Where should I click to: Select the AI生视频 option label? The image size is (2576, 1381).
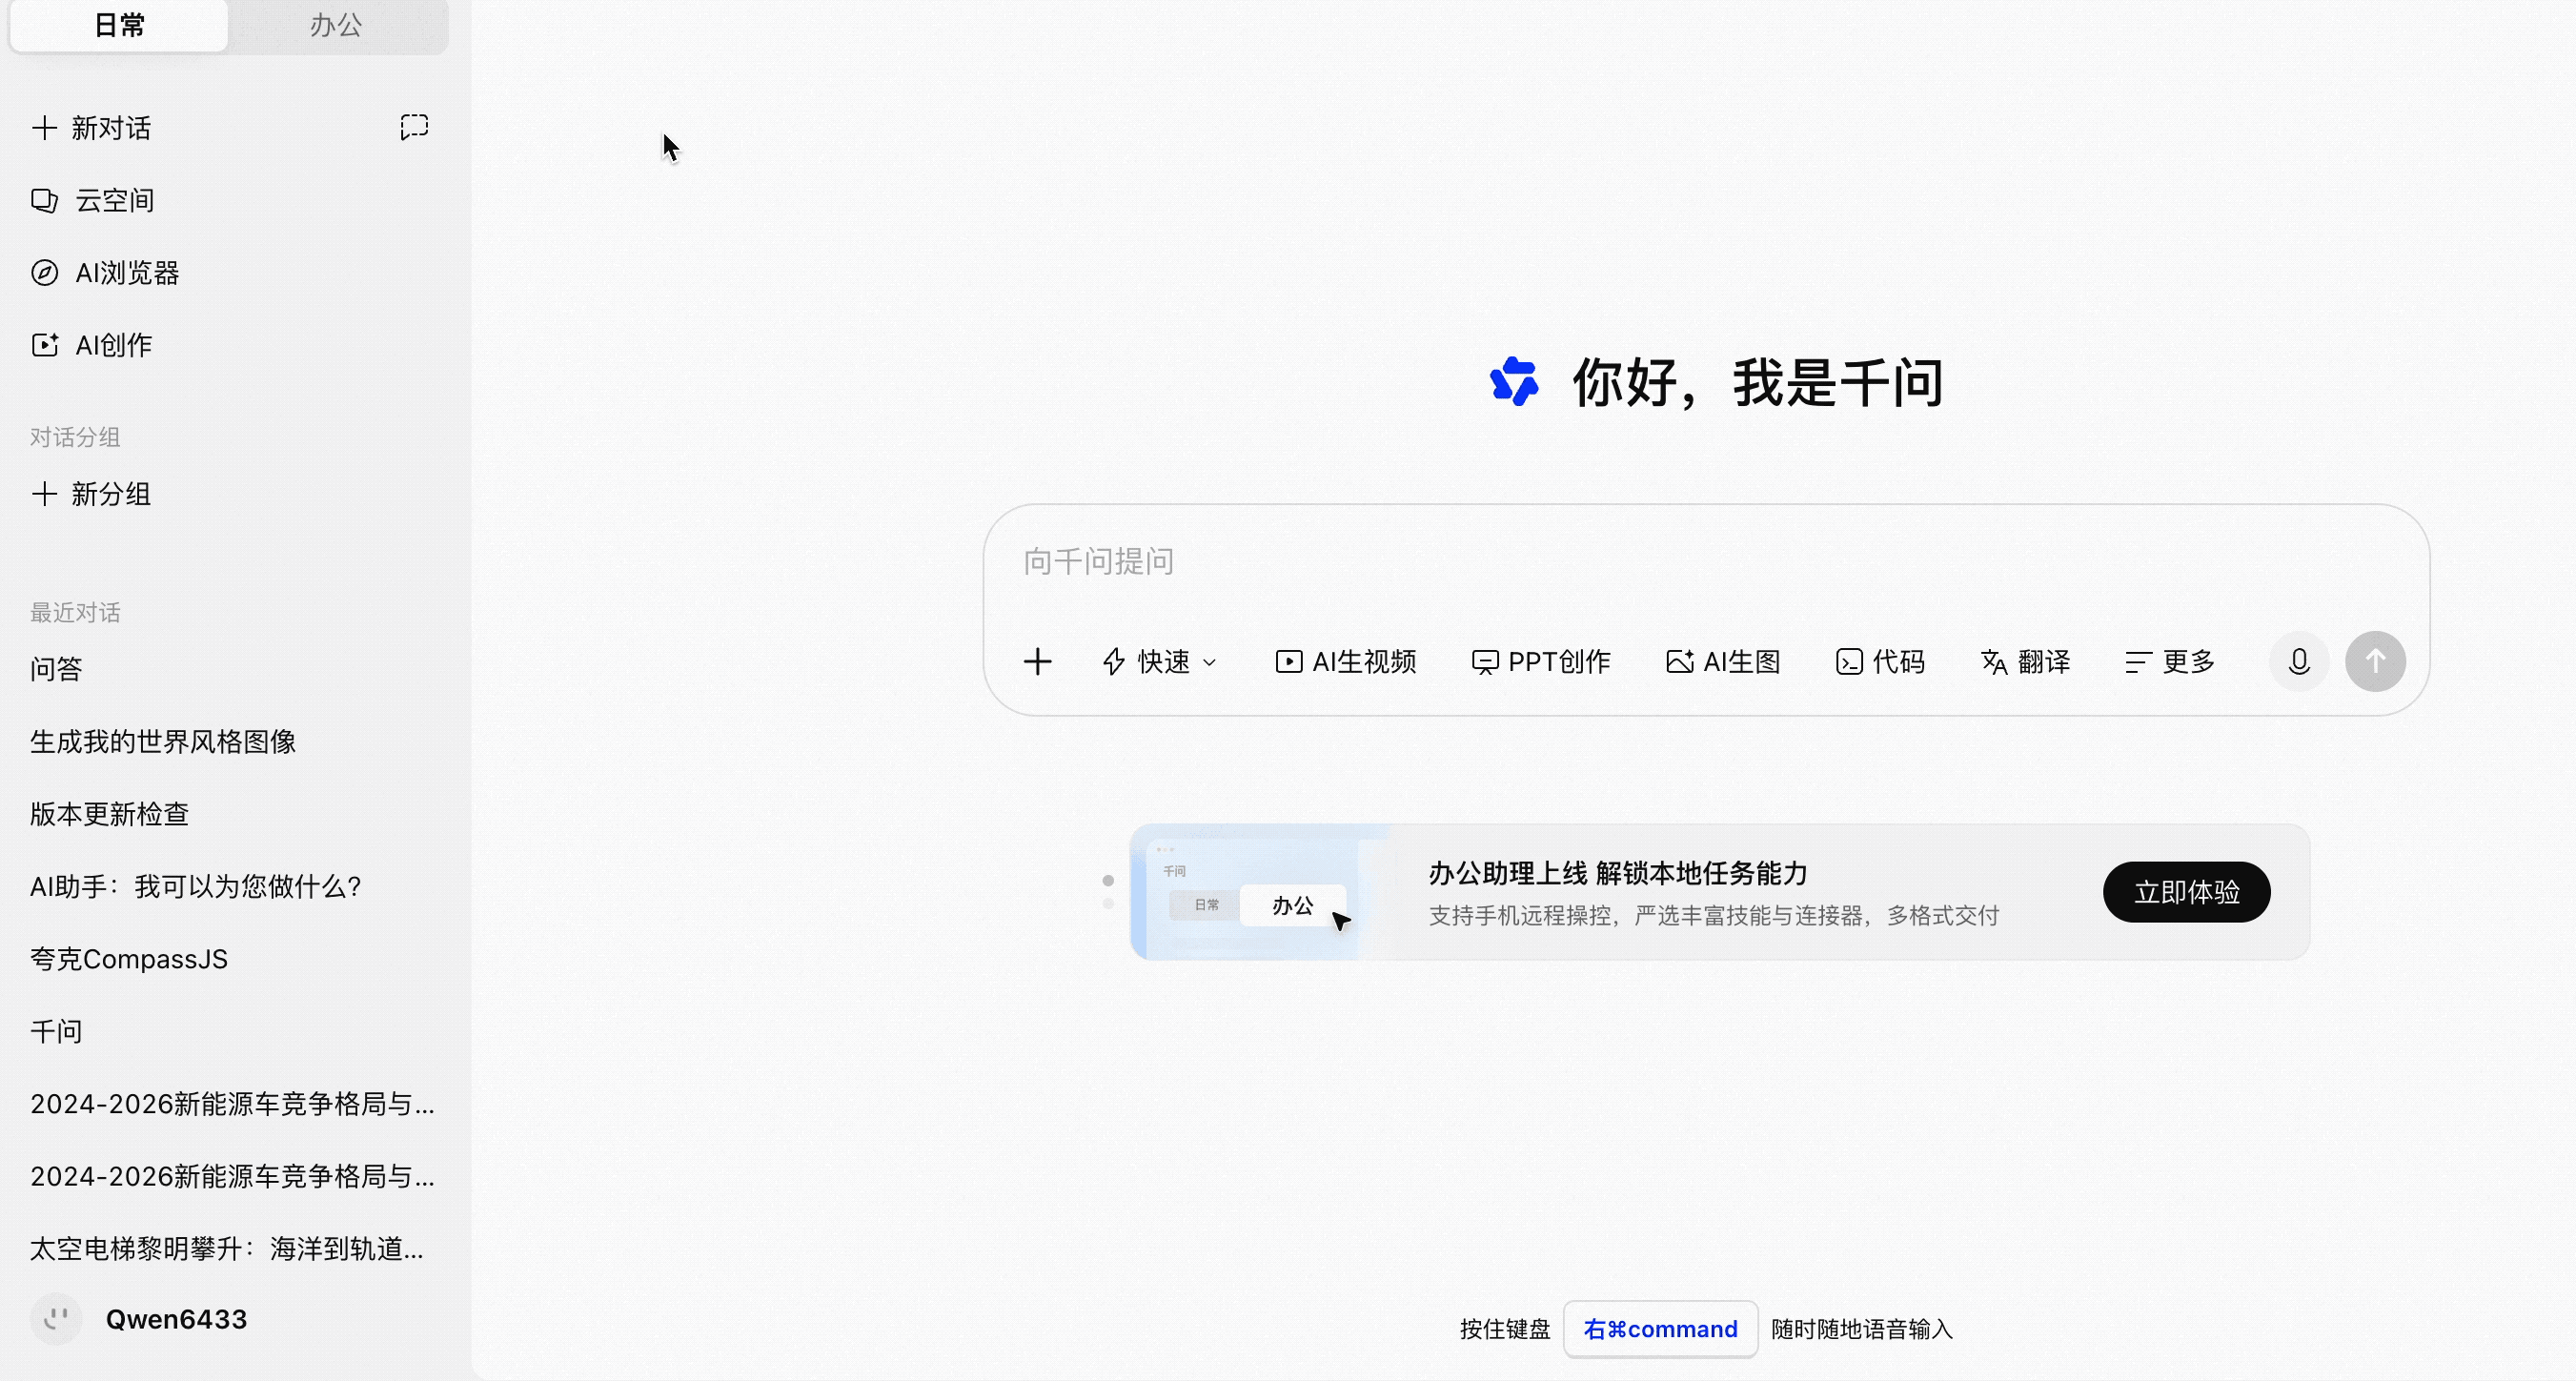coord(1364,662)
